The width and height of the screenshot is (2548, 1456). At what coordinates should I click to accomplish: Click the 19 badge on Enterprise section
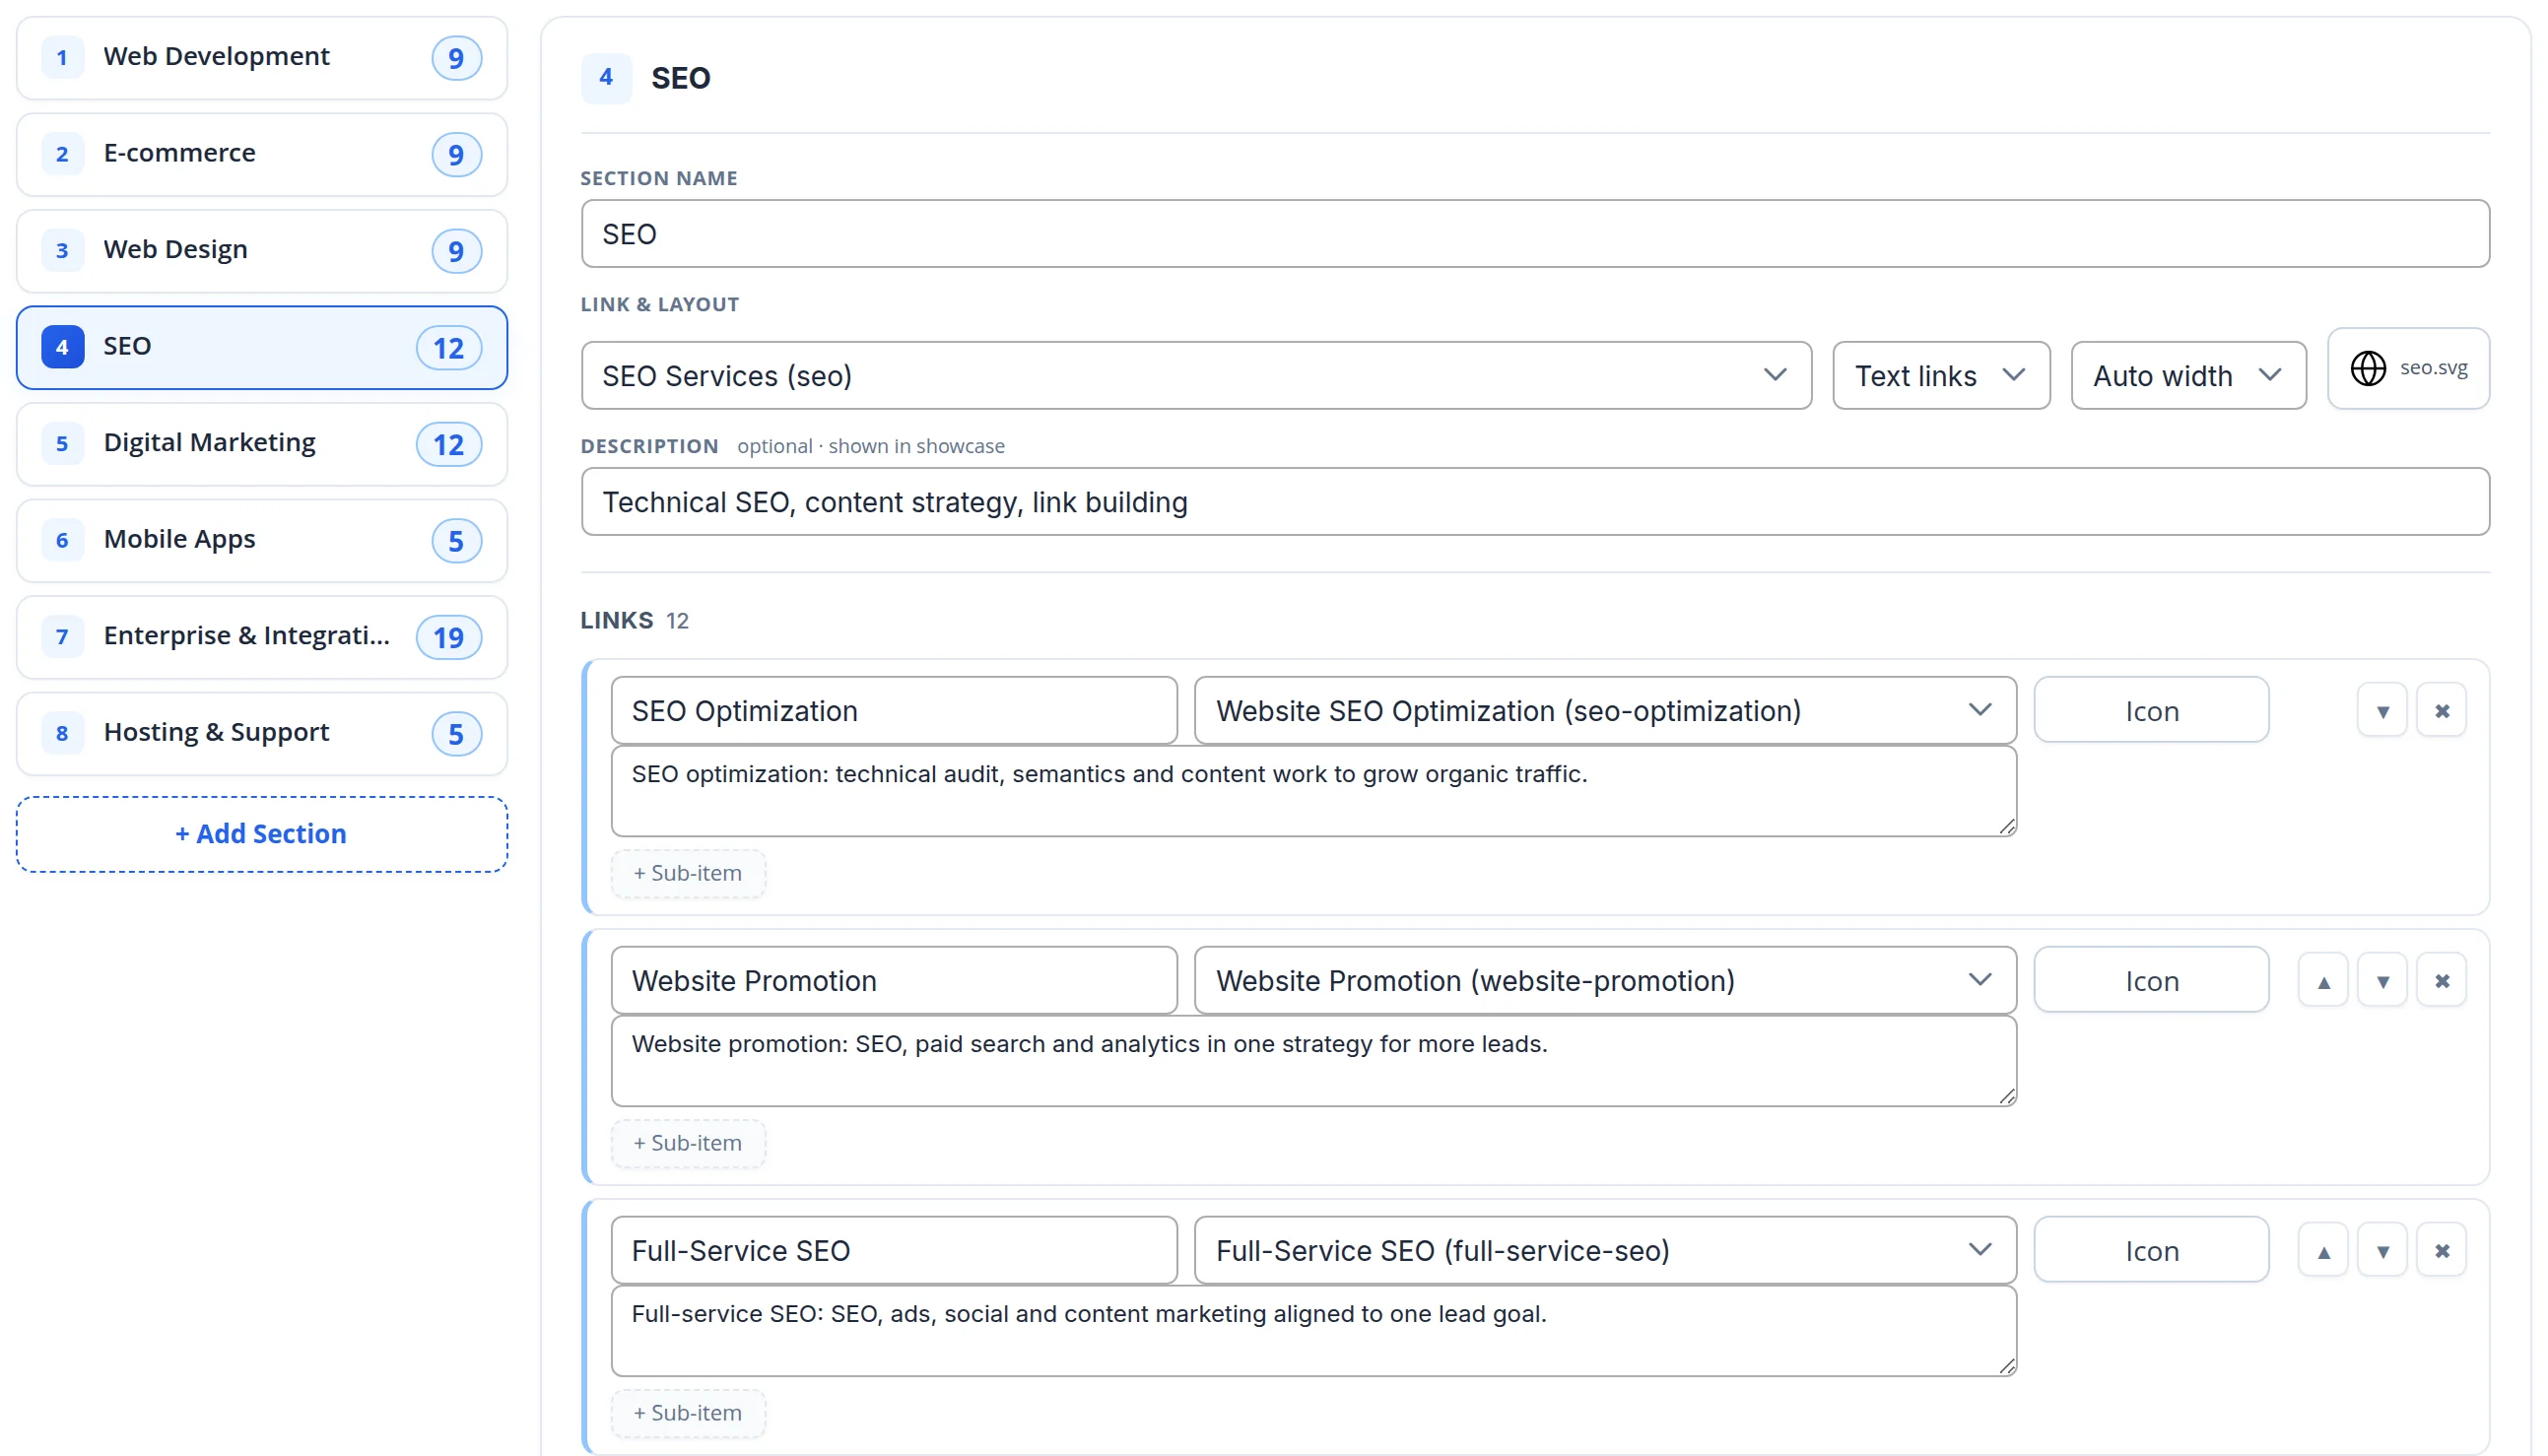tap(449, 637)
